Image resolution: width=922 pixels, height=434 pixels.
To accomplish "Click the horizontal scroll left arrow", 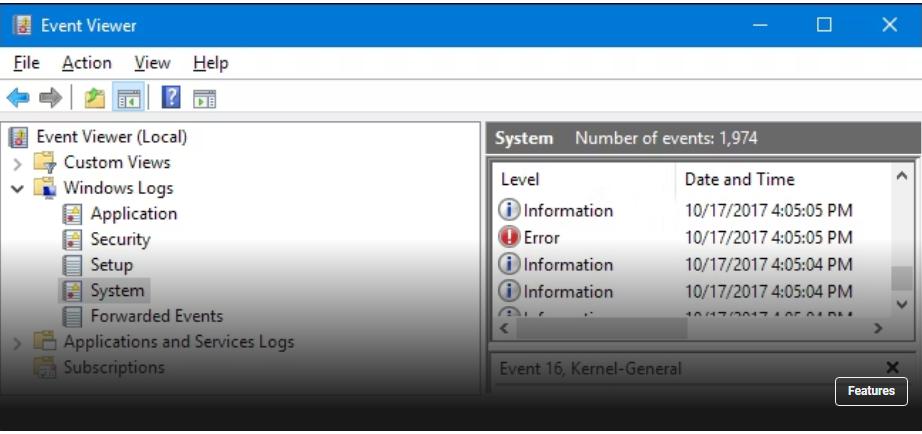I will click(503, 328).
